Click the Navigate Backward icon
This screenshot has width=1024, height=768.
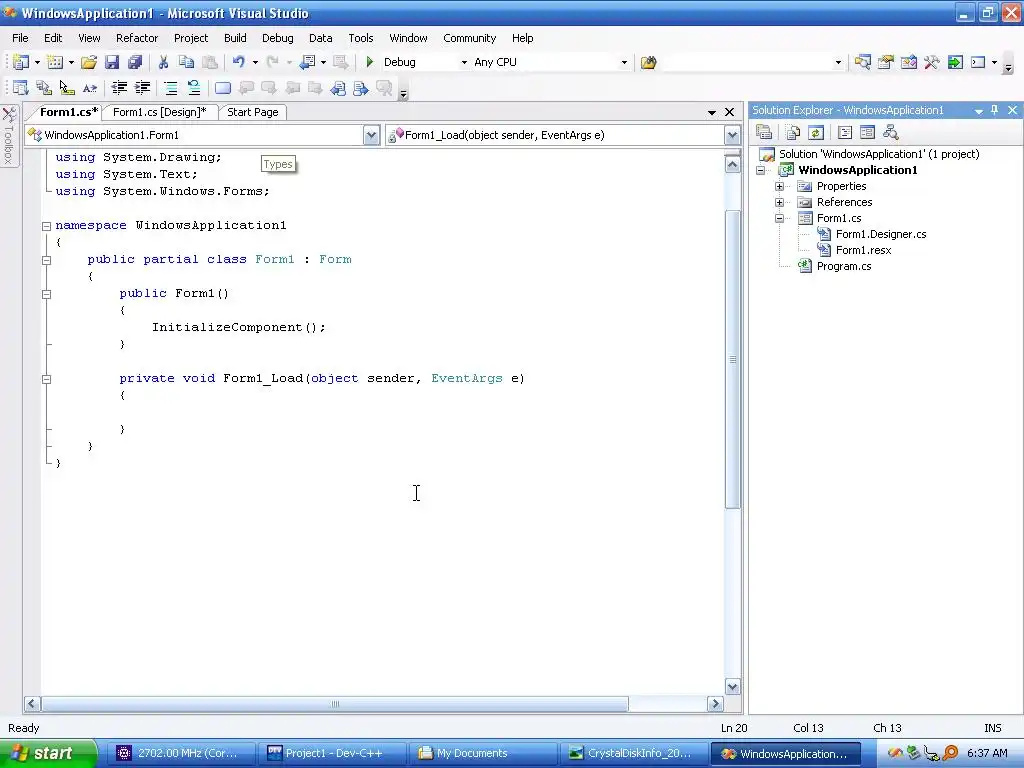[x=307, y=62]
